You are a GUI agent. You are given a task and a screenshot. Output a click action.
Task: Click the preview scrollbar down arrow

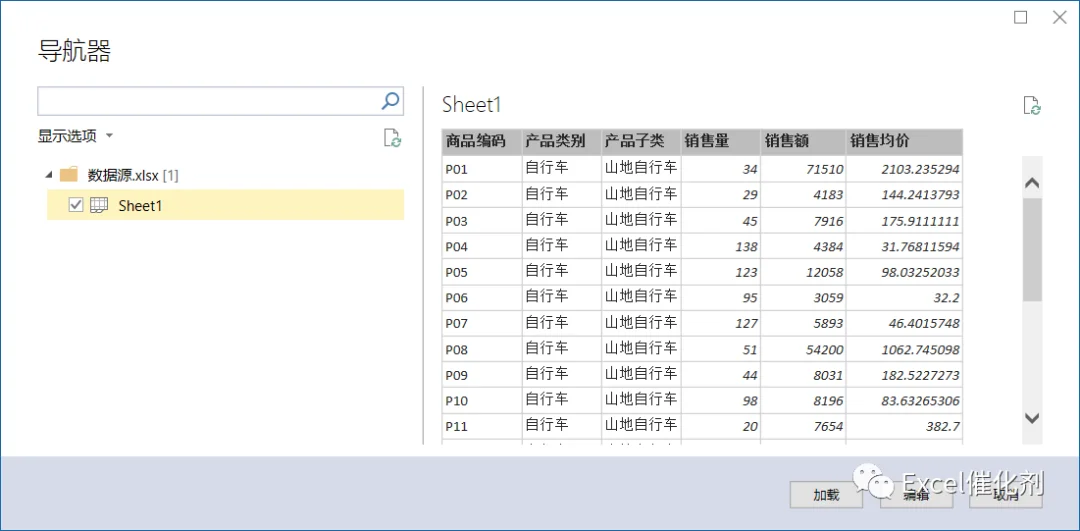point(1032,417)
